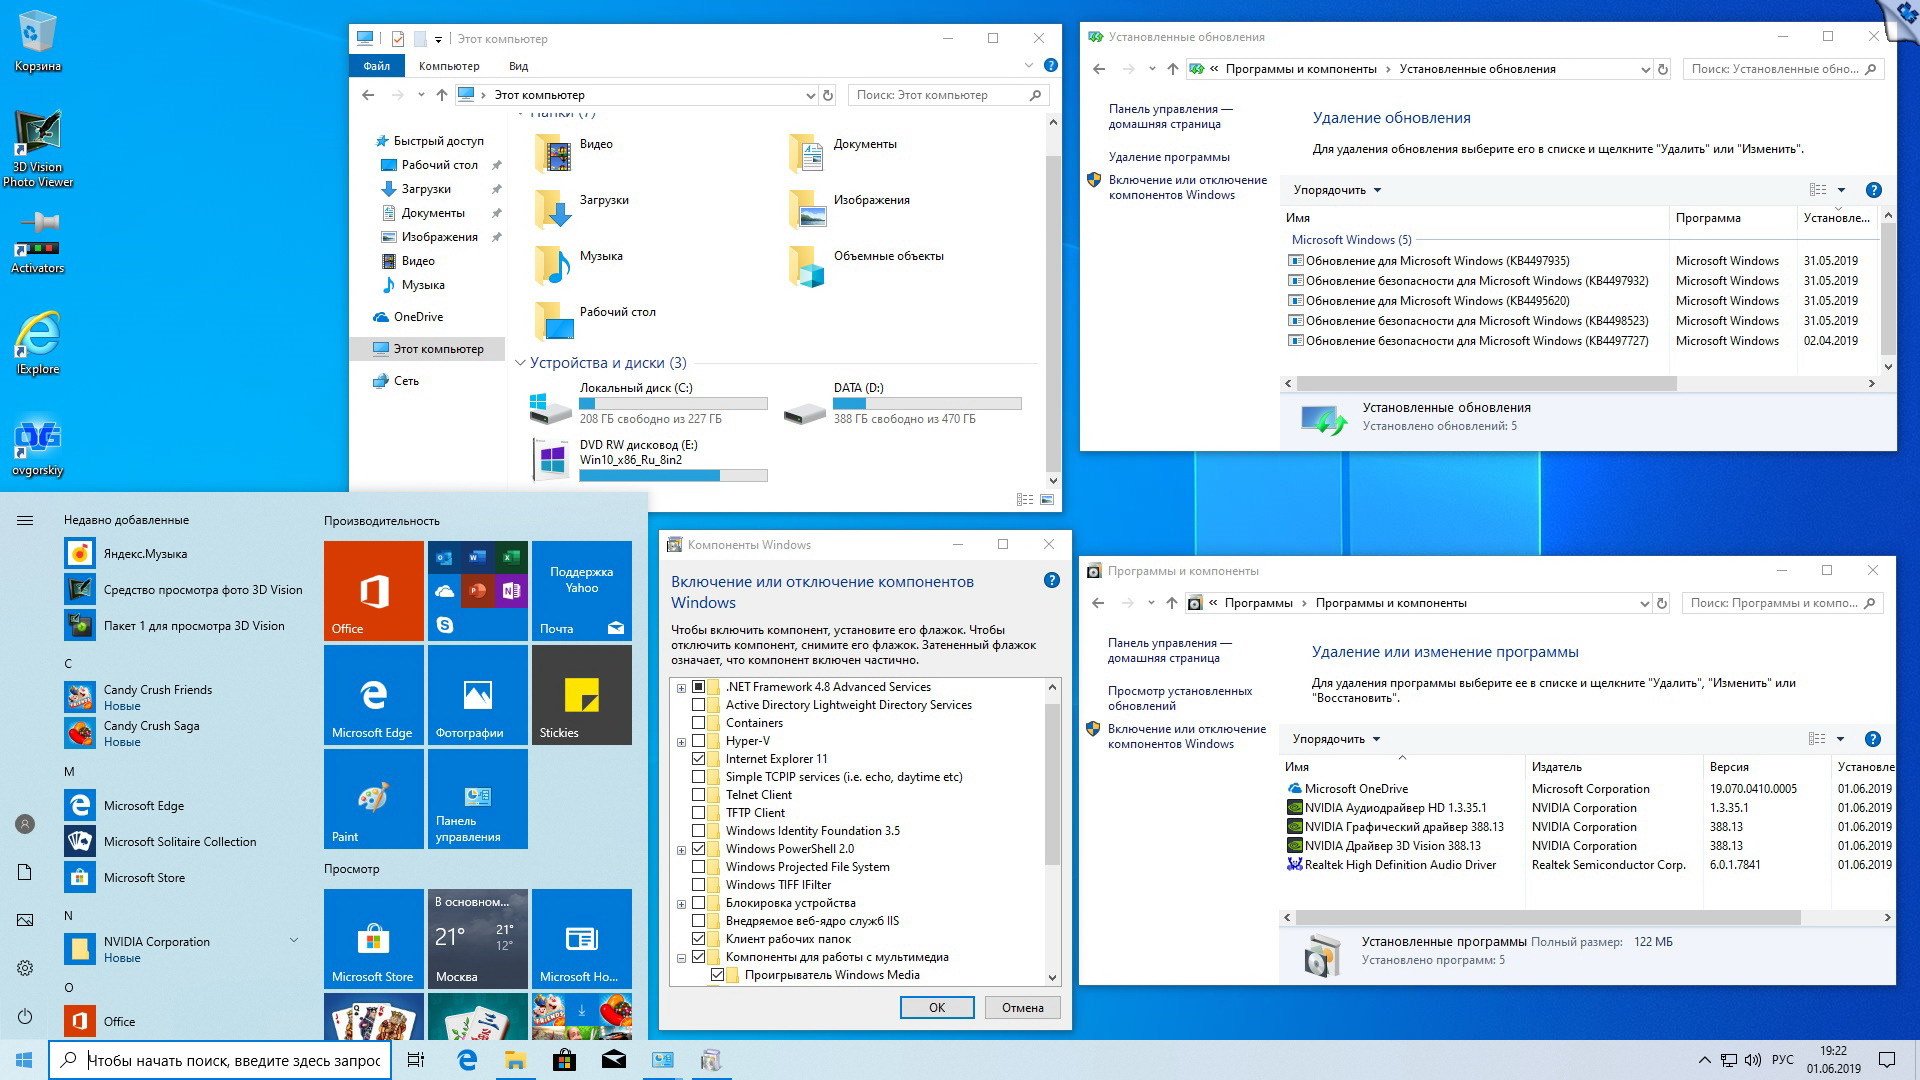This screenshot has width=1920, height=1080.
Task: Open Удаление программы in Control Panel
Action: tap(1168, 157)
